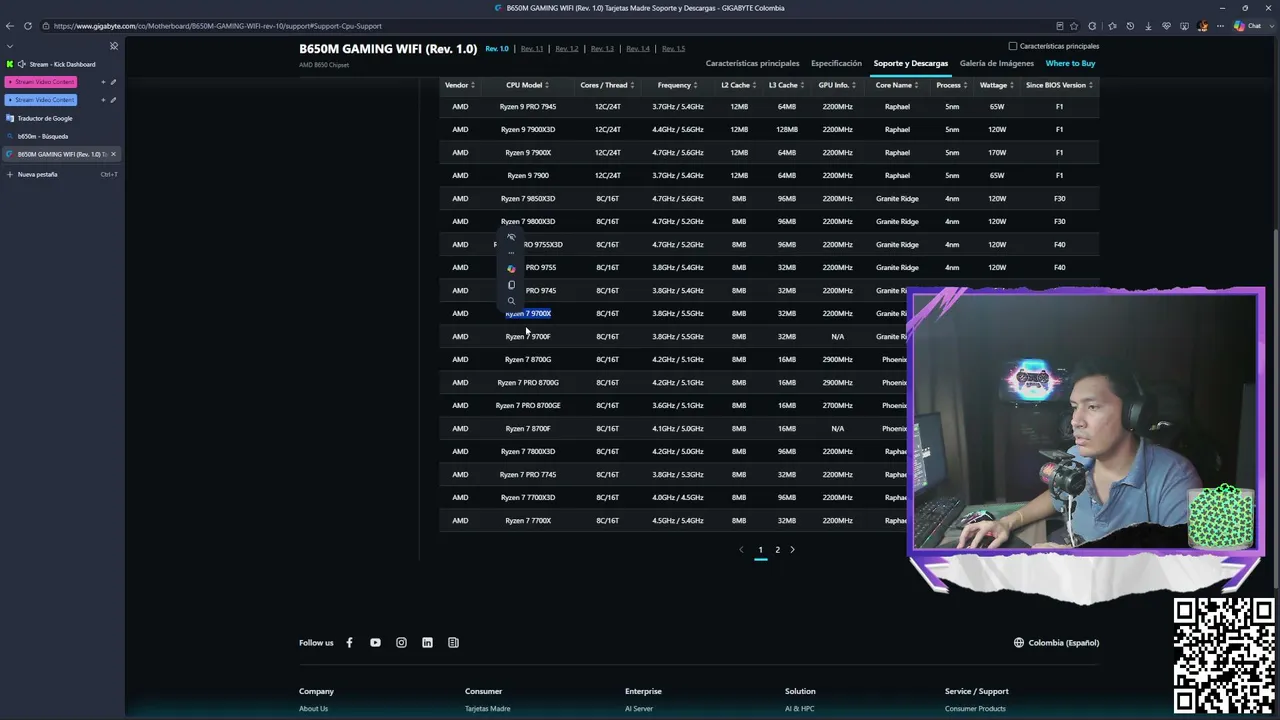Viewport: 1280px width, 720px height.
Task: Bookmark this page with the star icon
Action: [1074, 26]
